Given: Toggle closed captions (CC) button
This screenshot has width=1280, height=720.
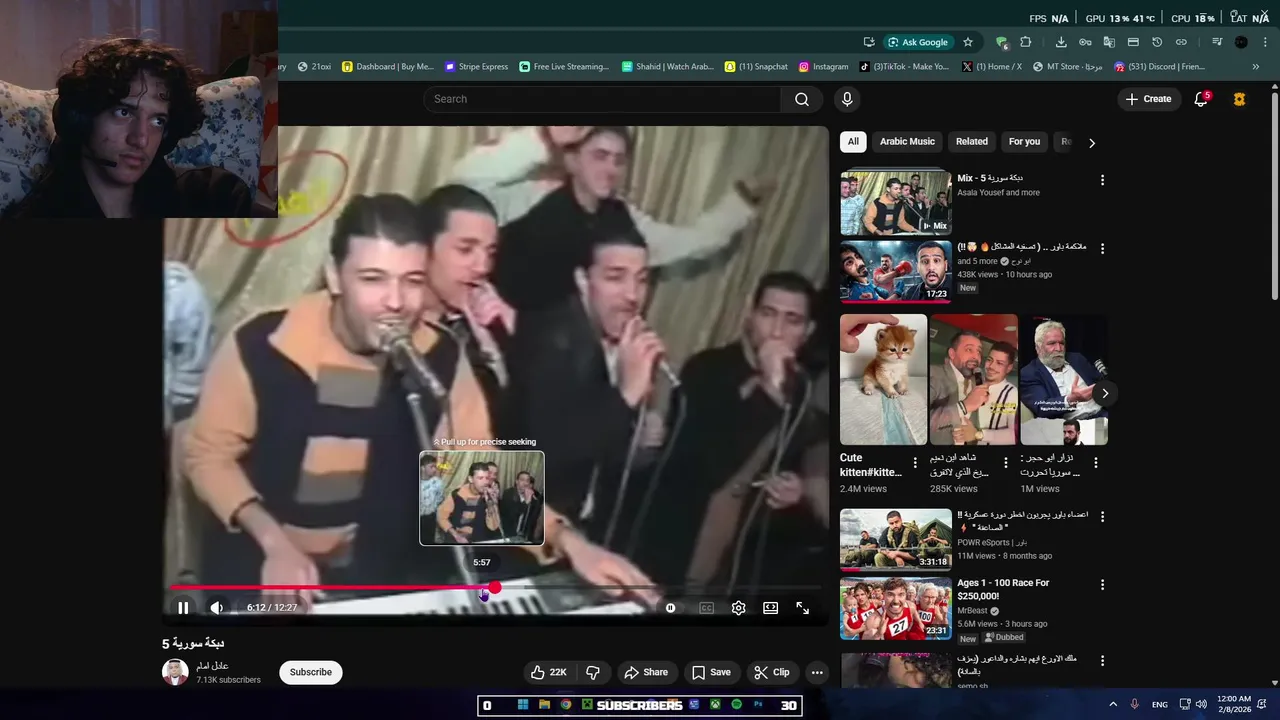Looking at the screenshot, I should tap(707, 607).
